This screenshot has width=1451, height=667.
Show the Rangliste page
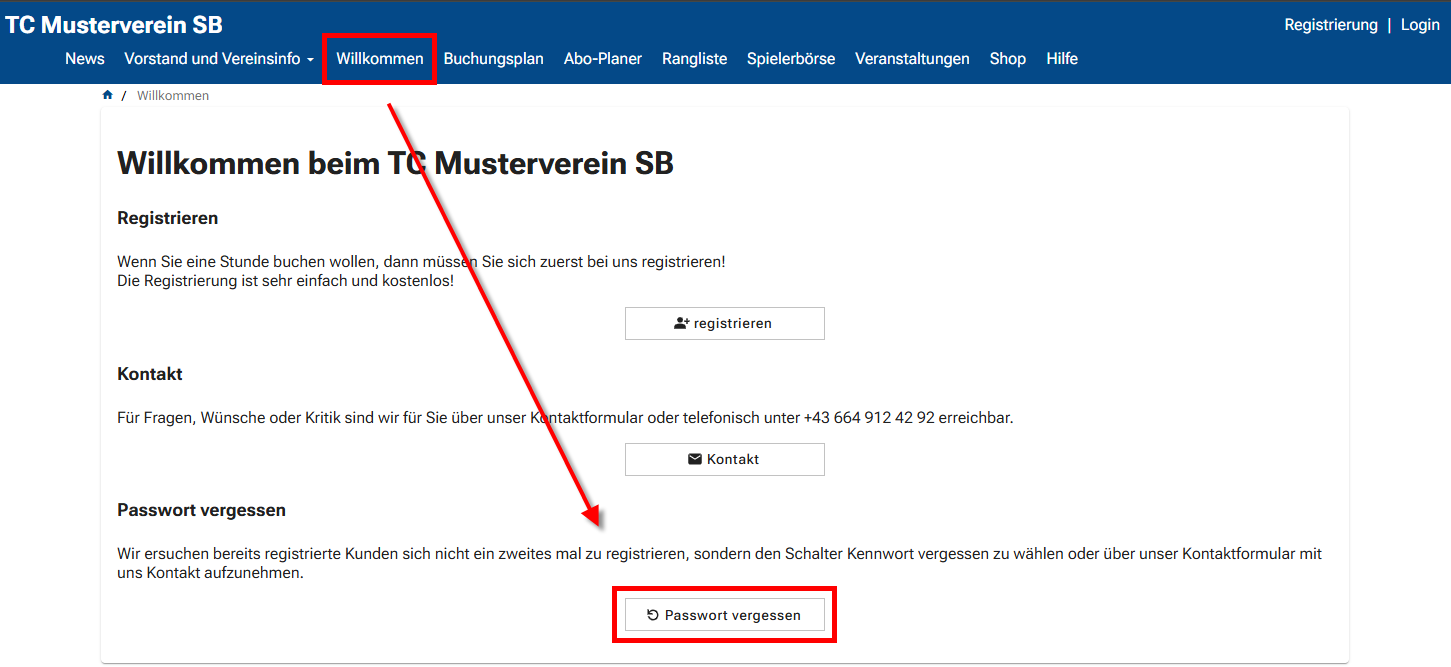tap(694, 59)
